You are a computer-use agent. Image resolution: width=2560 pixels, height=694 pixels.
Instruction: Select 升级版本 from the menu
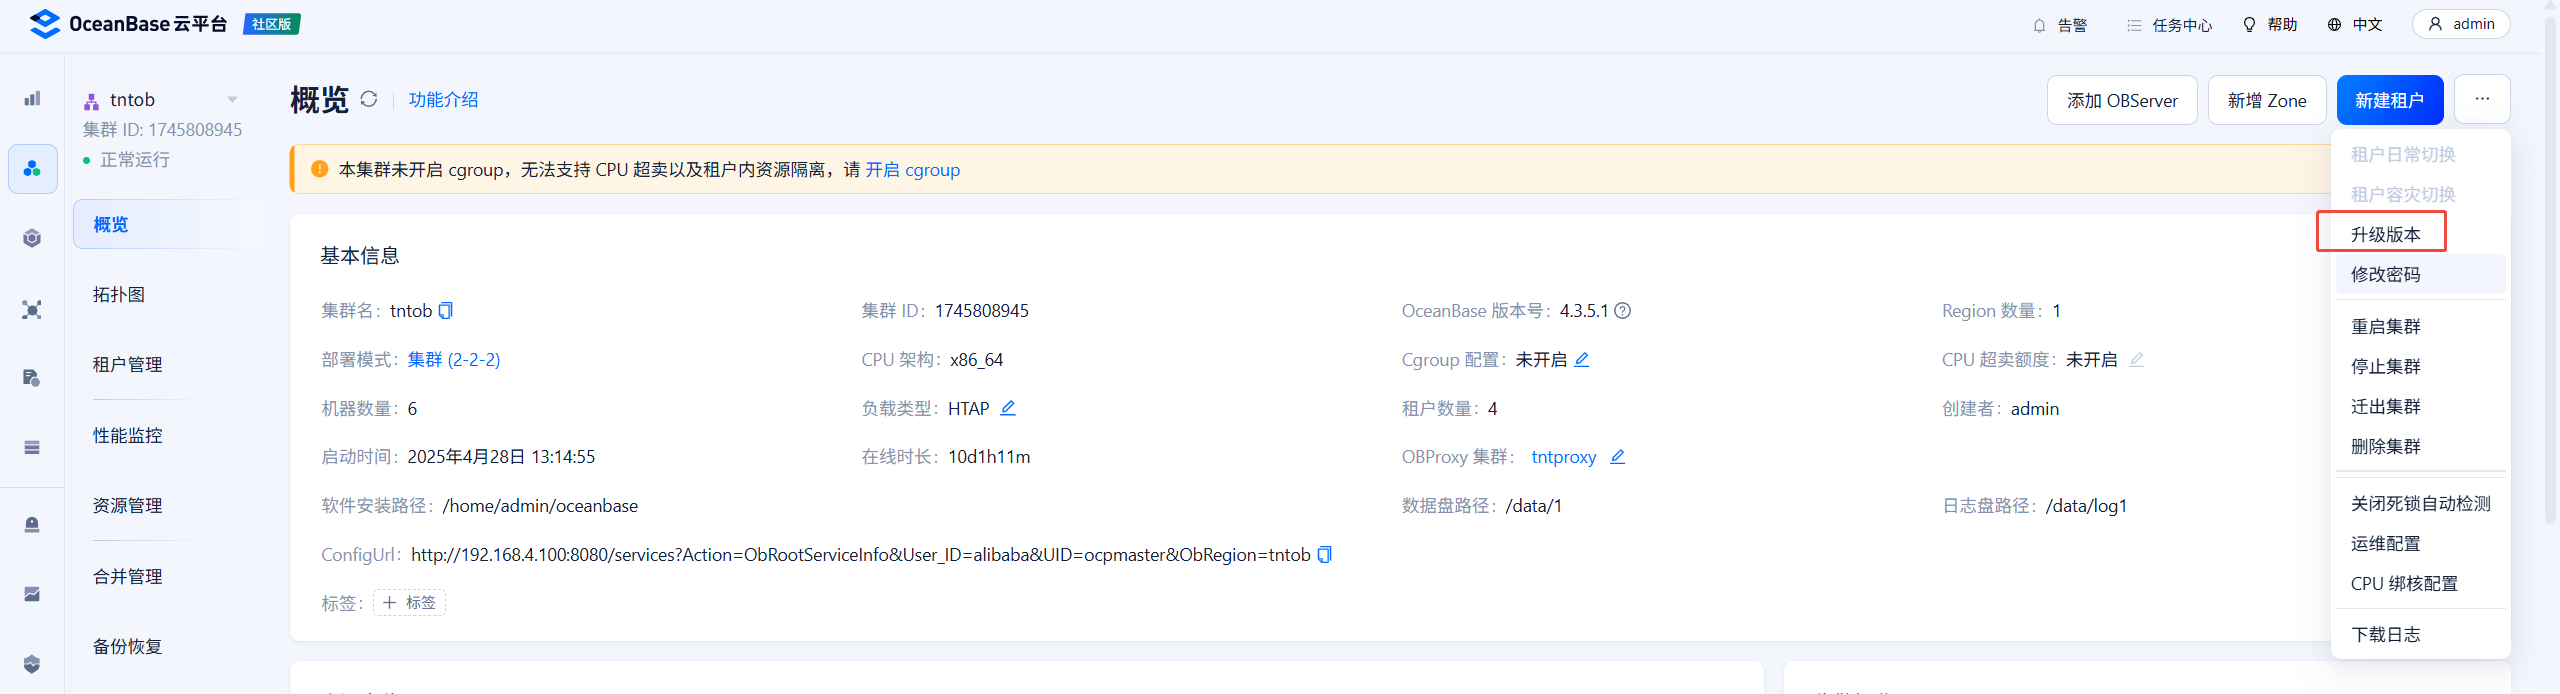2385,234
